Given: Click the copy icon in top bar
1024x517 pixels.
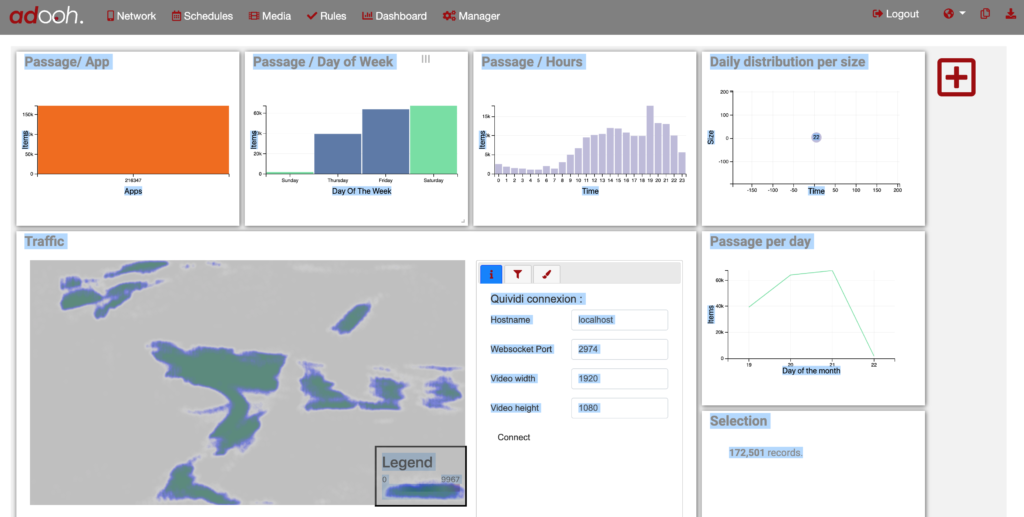Looking at the screenshot, I should tap(985, 14).
